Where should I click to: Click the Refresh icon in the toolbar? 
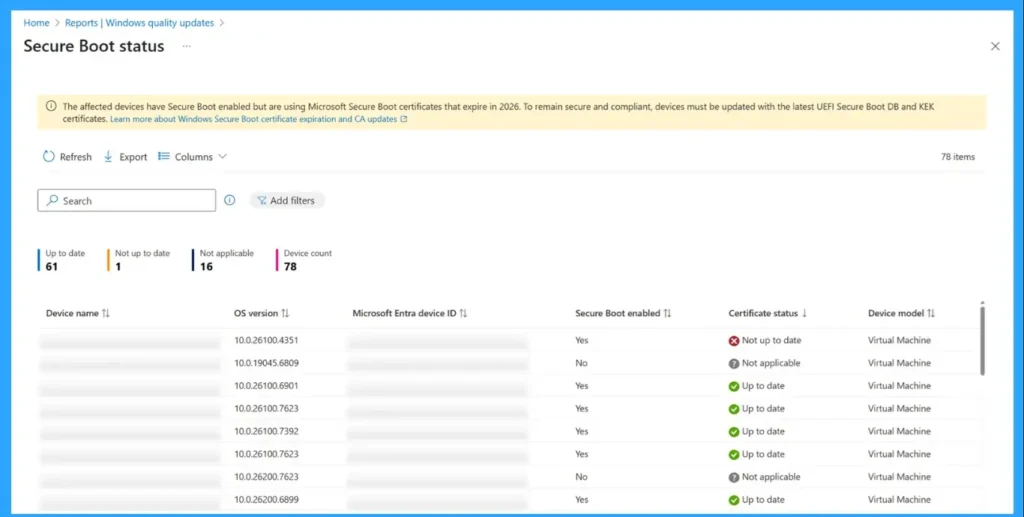click(48, 157)
